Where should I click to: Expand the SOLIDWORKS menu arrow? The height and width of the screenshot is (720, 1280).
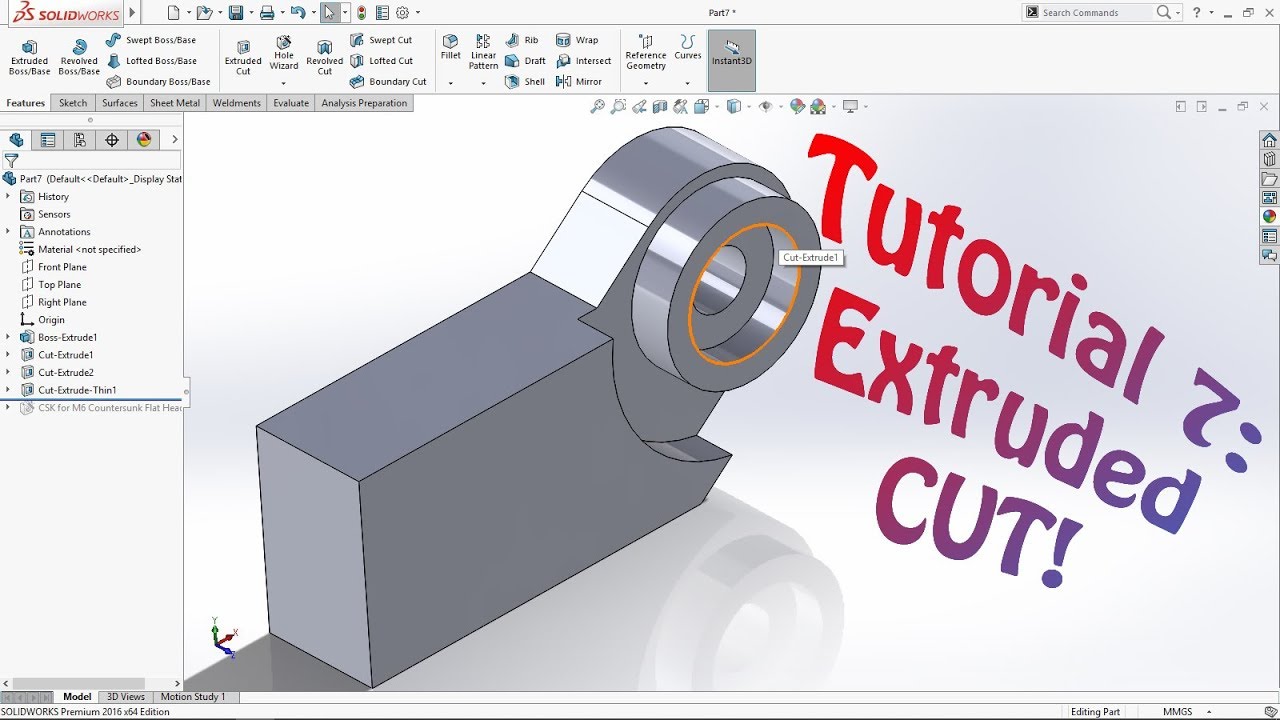[132, 13]
